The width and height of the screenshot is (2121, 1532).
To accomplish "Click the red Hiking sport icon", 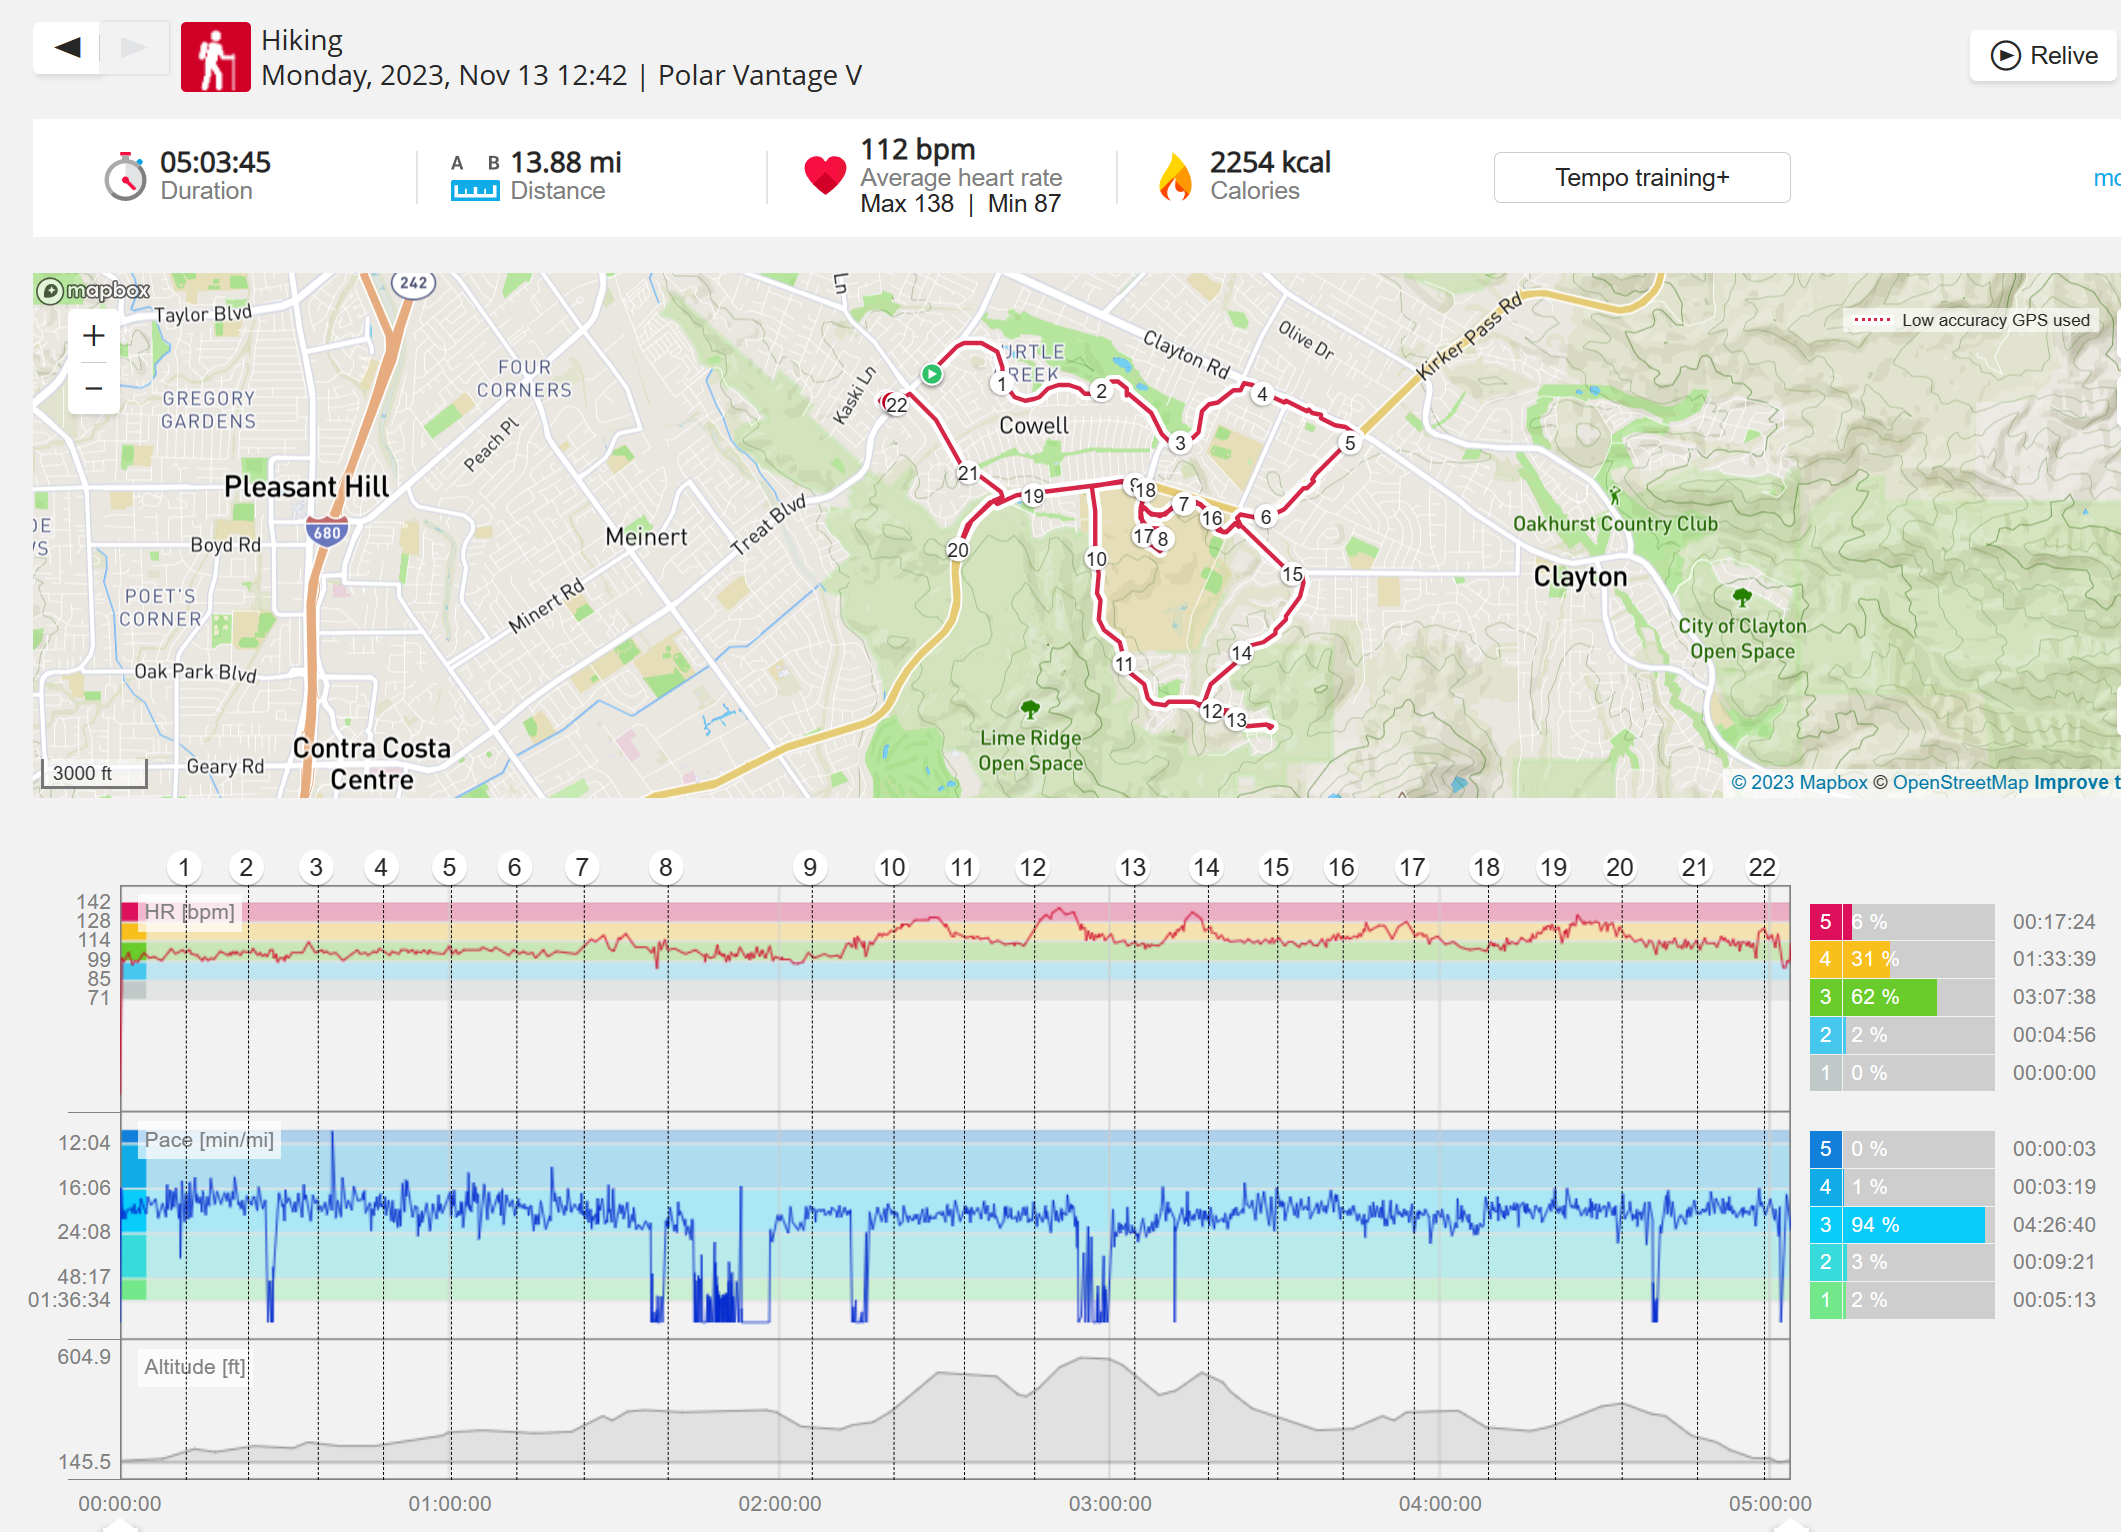I will tap(216, 57).
